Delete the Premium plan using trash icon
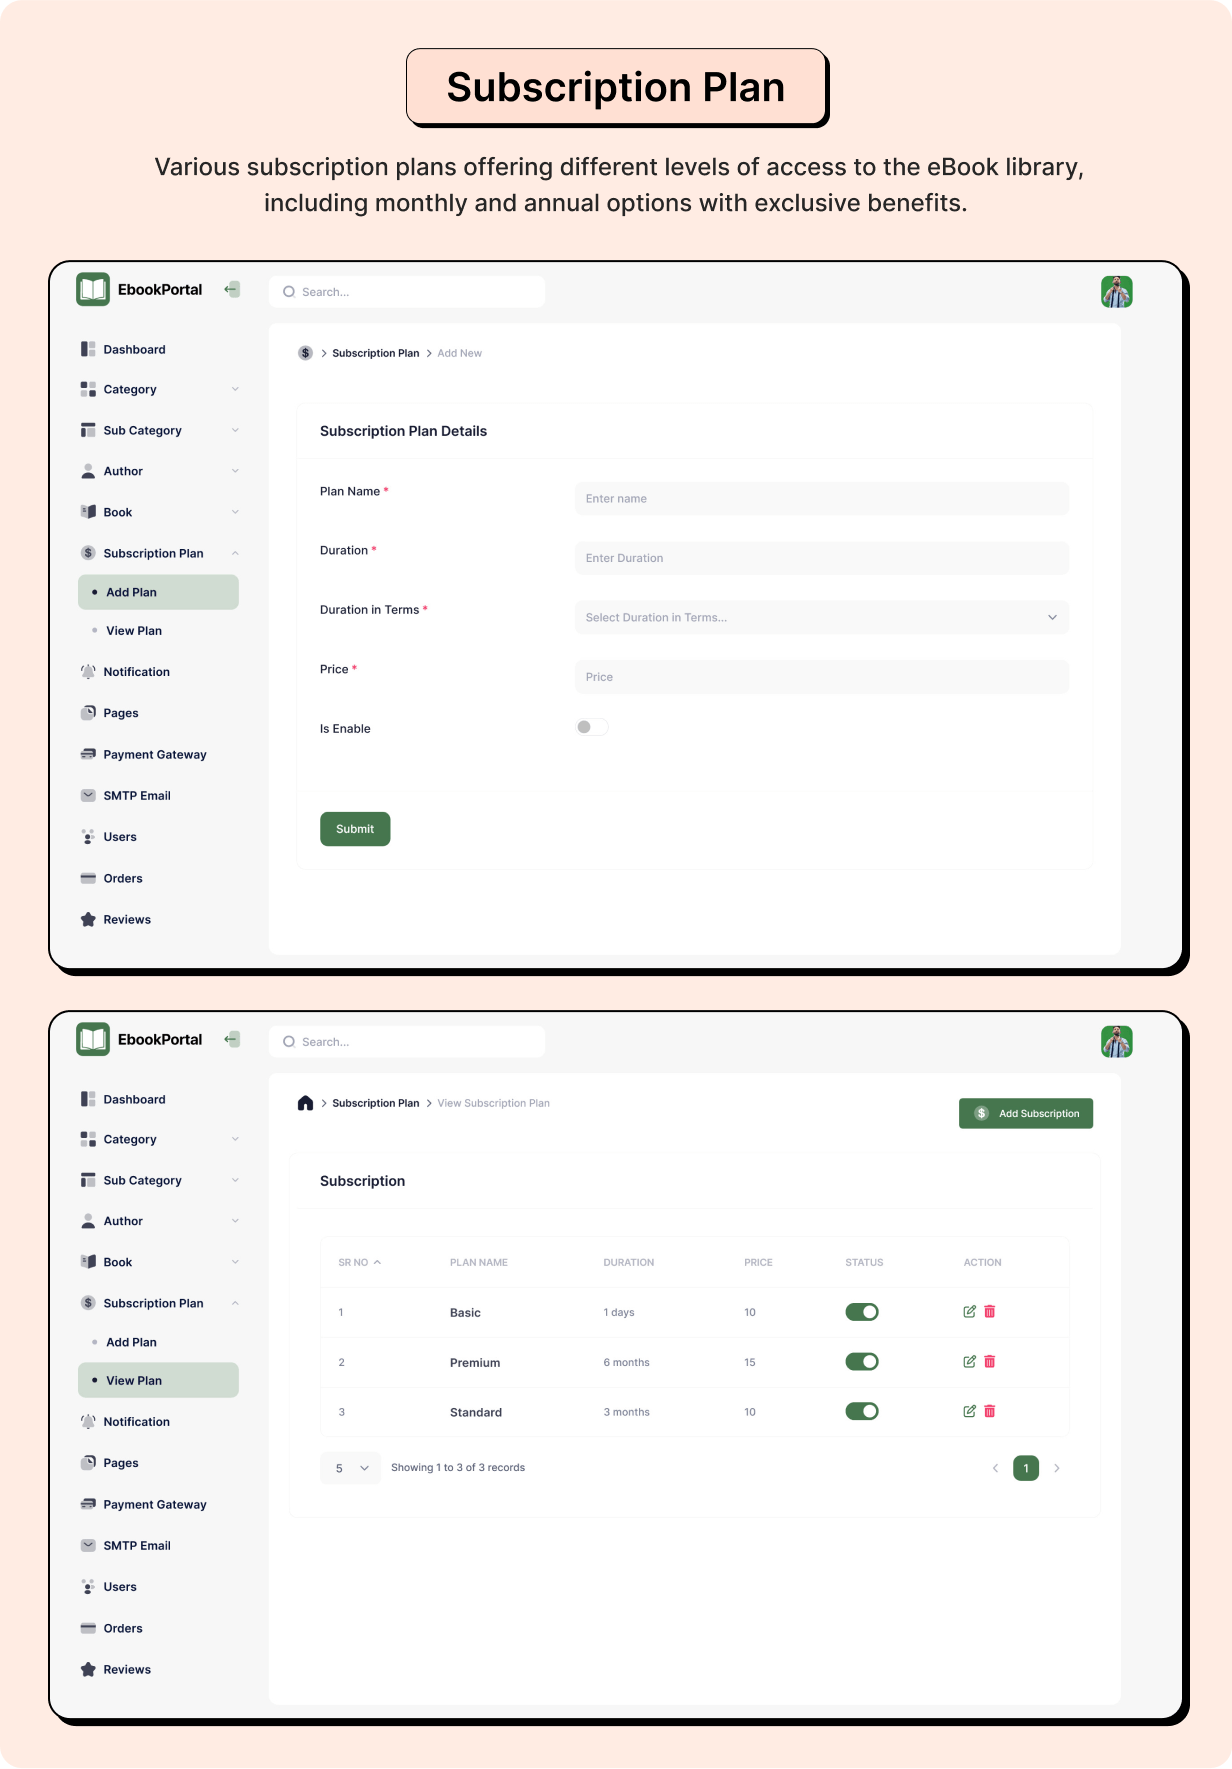The width and height of the screenshot is (1232, 1769). (x=990, y=1361)
